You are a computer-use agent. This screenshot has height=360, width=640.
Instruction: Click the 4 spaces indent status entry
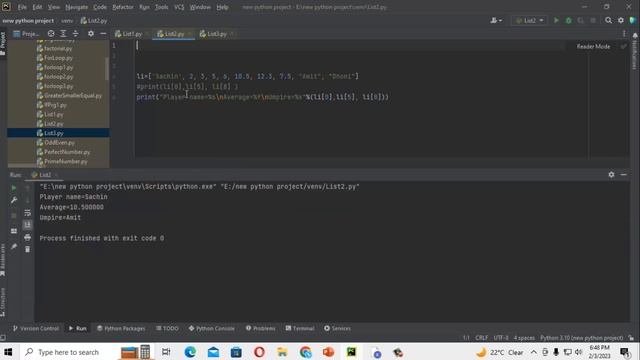tap(524, 338)
